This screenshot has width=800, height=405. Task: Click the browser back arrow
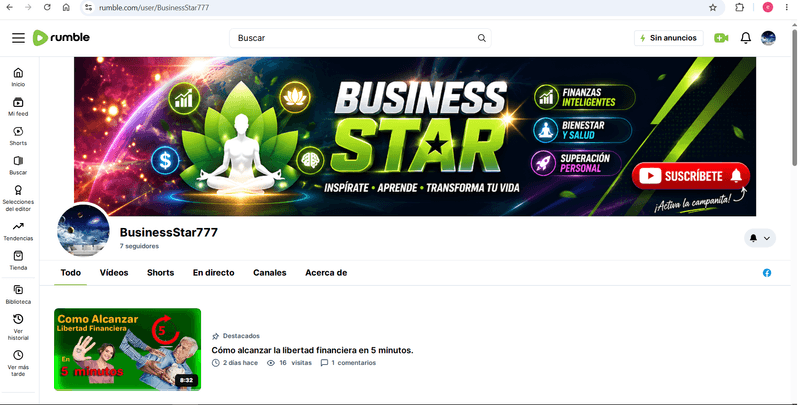[9, 8]
